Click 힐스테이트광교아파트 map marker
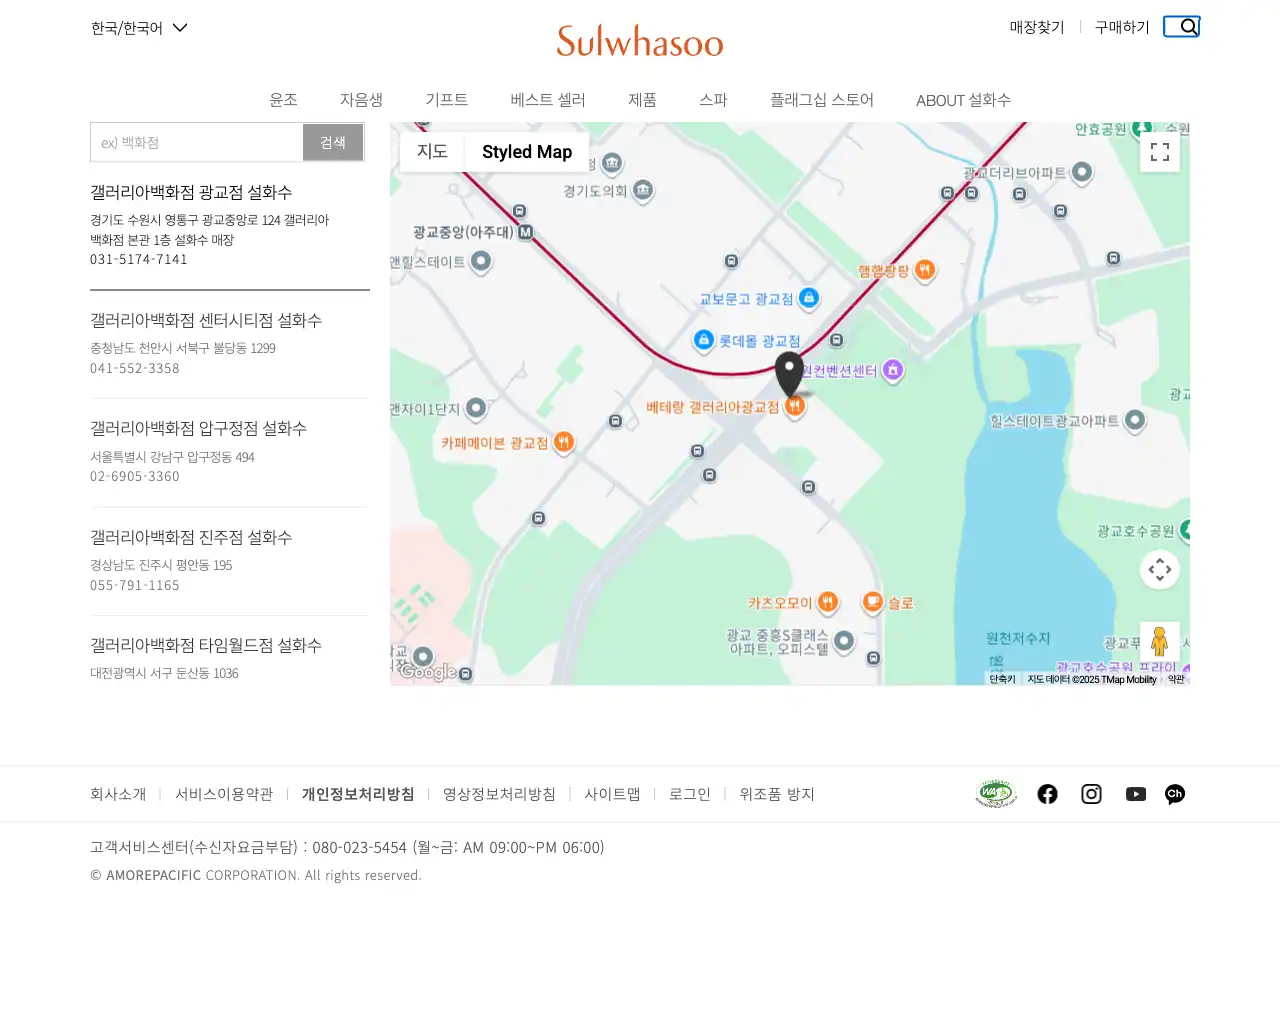This screenshot has height=1024, width=1280. click(x=1135, y=421)
